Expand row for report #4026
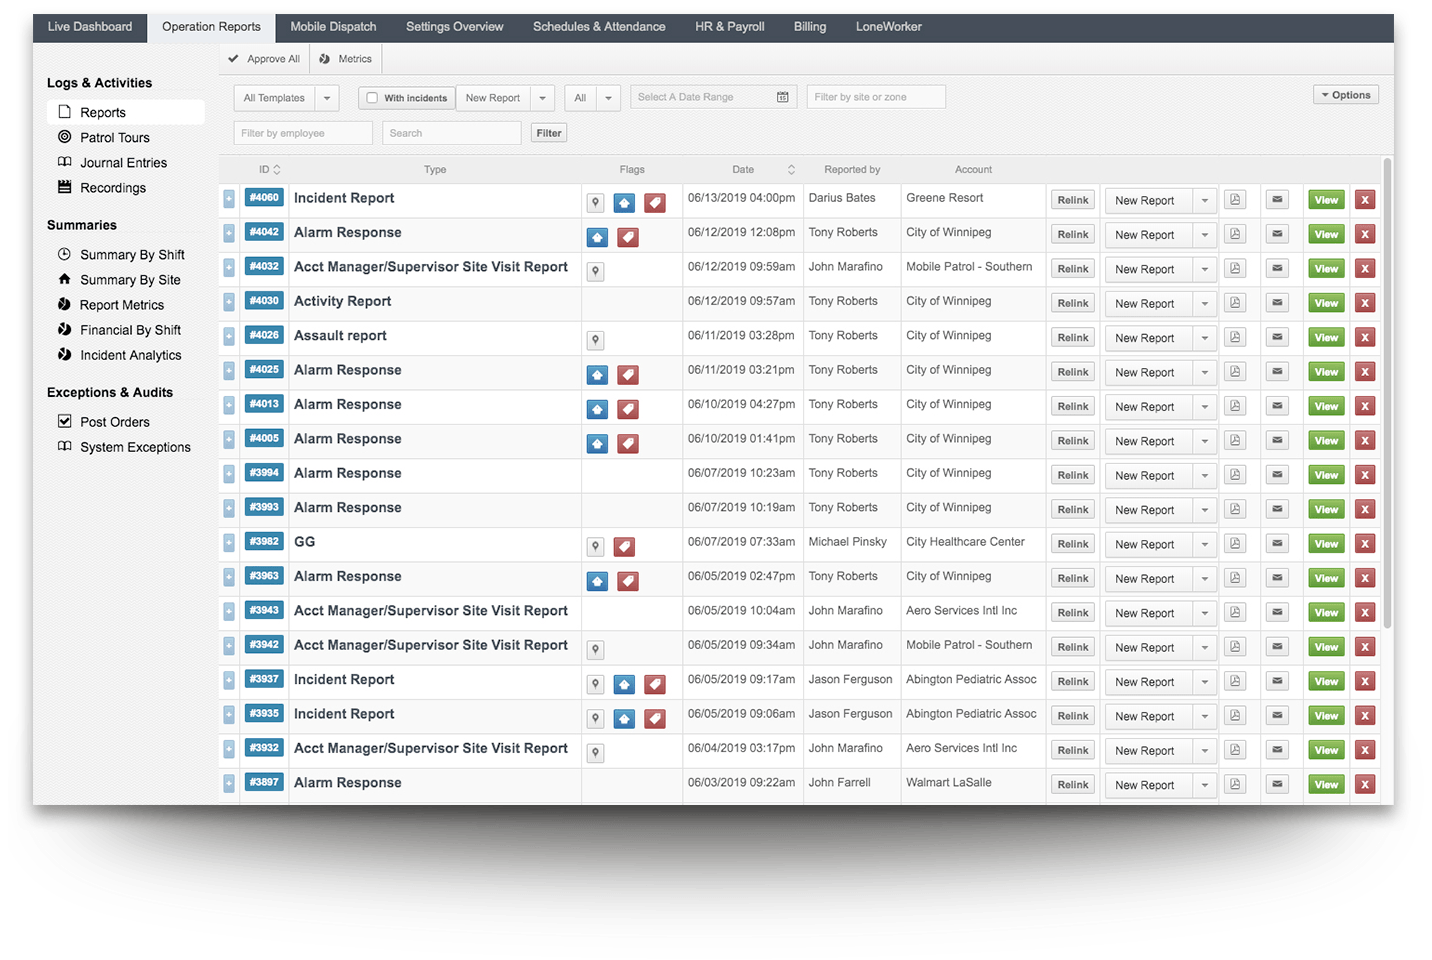This screenshot has width=1432, height=960. pyautogui.click(x=229, y=337)
